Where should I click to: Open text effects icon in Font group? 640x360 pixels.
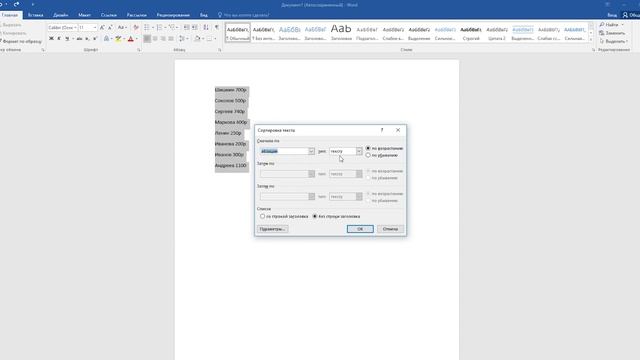tap(106, 38)
